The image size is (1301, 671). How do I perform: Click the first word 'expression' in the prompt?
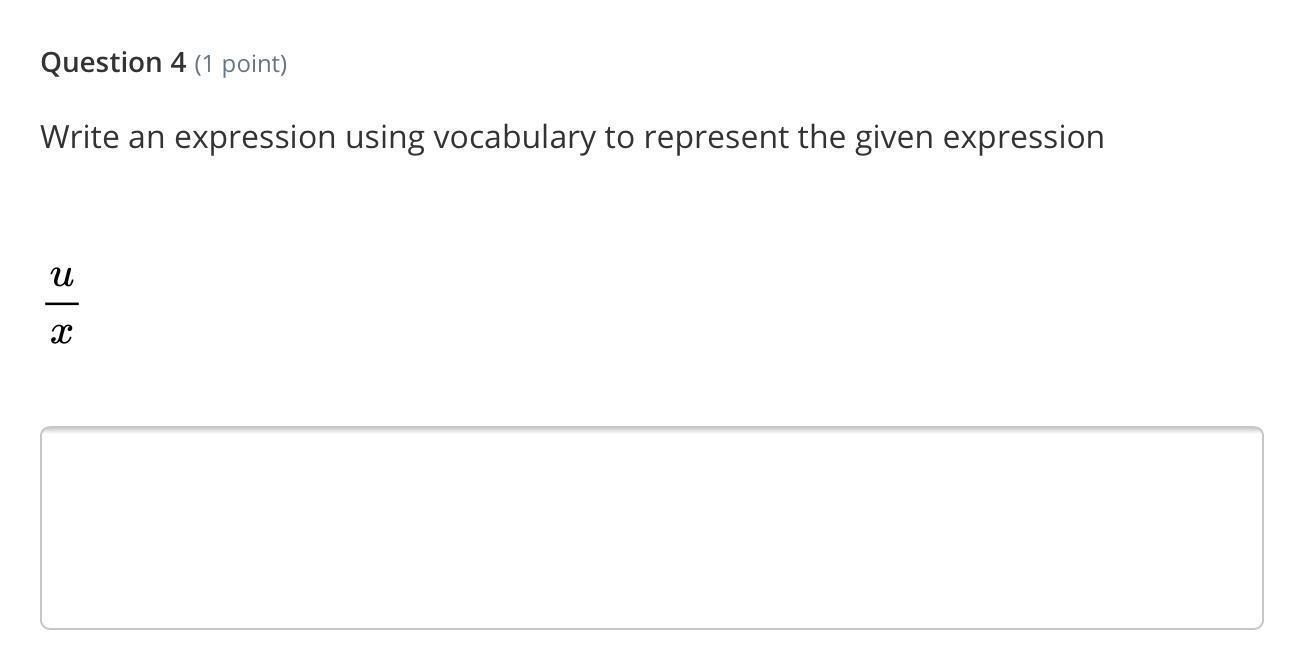click(x=255, y=139)
